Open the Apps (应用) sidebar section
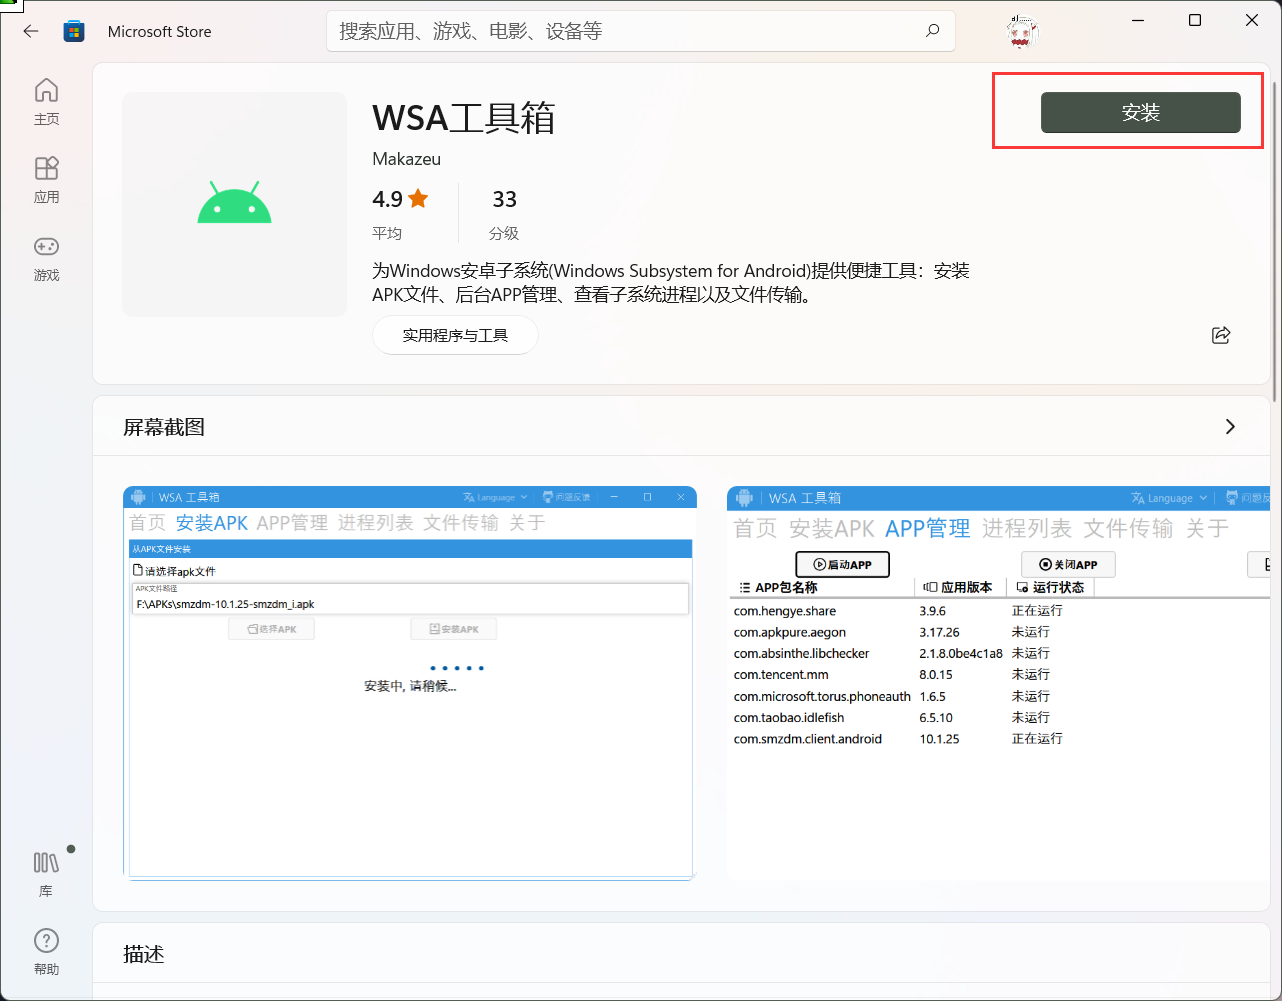Image resolution: width=1282 pixels, height=1001 pixels. pyautogui.click(x=46, y=180)
